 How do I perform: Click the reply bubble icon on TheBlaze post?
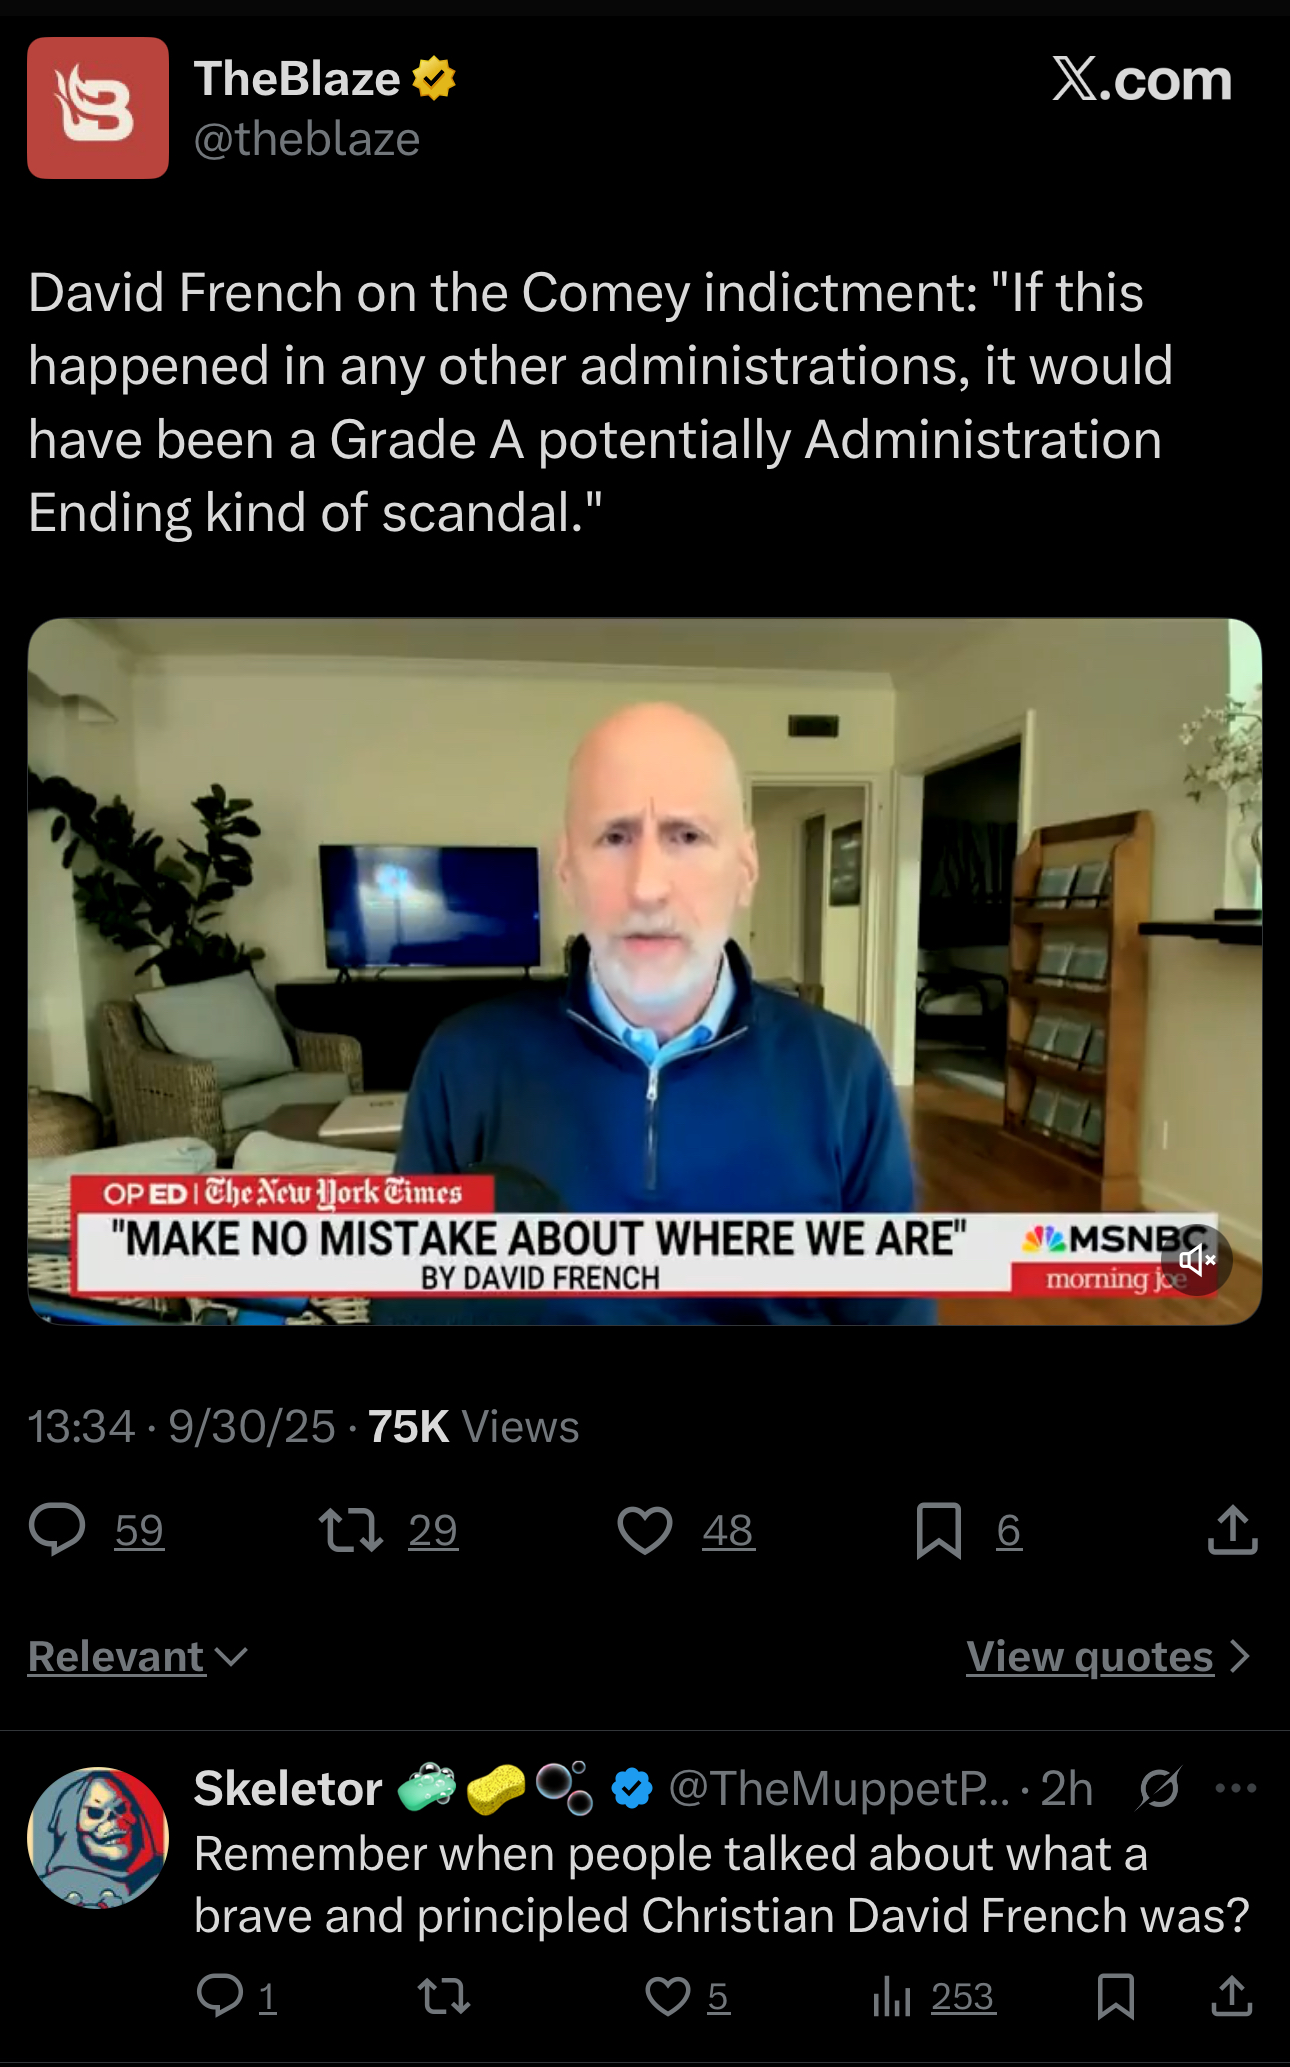point(57,1530)
